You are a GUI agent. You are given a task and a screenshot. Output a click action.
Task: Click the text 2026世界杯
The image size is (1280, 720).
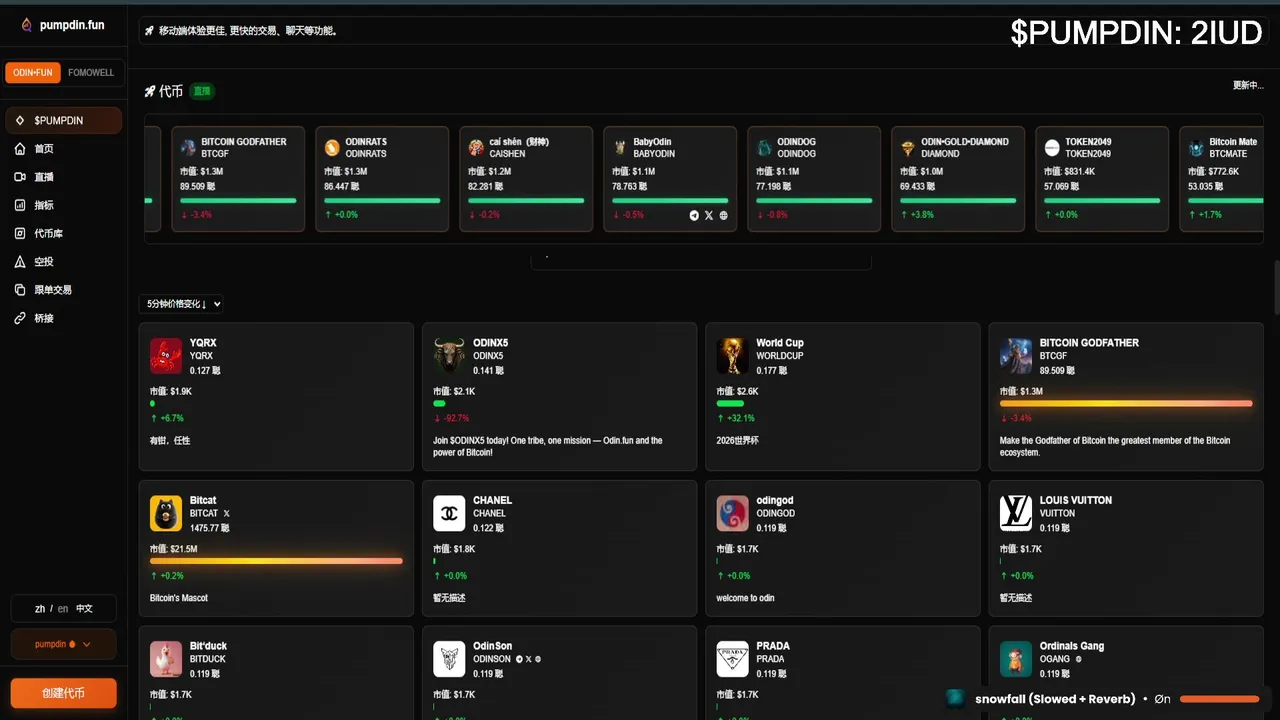coord(738,441)
